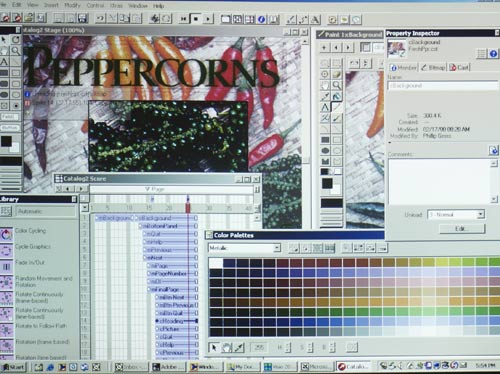Switch to the Member tab in Property Inspector
This screenshot has height=374, width=500.
coord(403,67)
